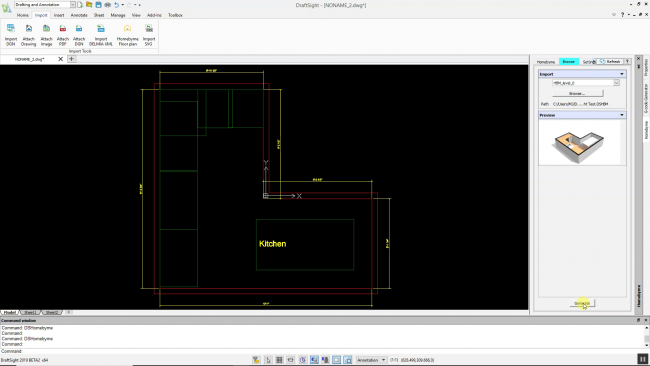Click the help question mark in Homebyme panel
650x366 pixels.
click(628, 61)
